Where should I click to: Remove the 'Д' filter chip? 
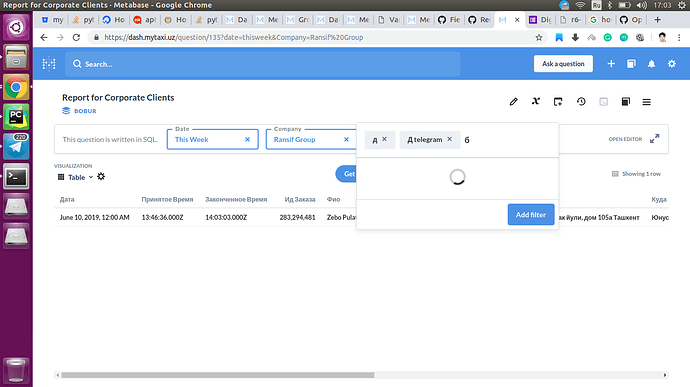385,139
